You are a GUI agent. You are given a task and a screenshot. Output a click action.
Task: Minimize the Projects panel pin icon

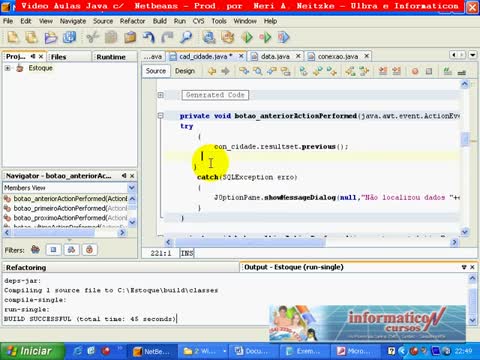tap(33, 56)
